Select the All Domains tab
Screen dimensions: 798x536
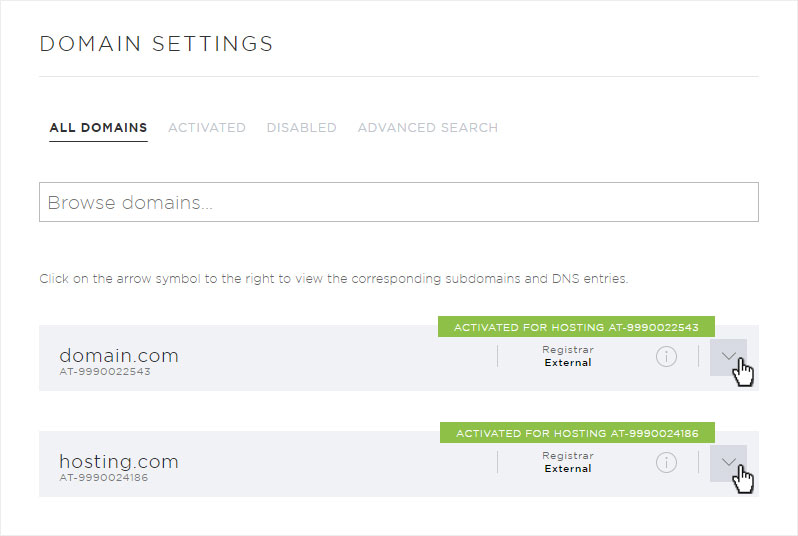(98, 128)
